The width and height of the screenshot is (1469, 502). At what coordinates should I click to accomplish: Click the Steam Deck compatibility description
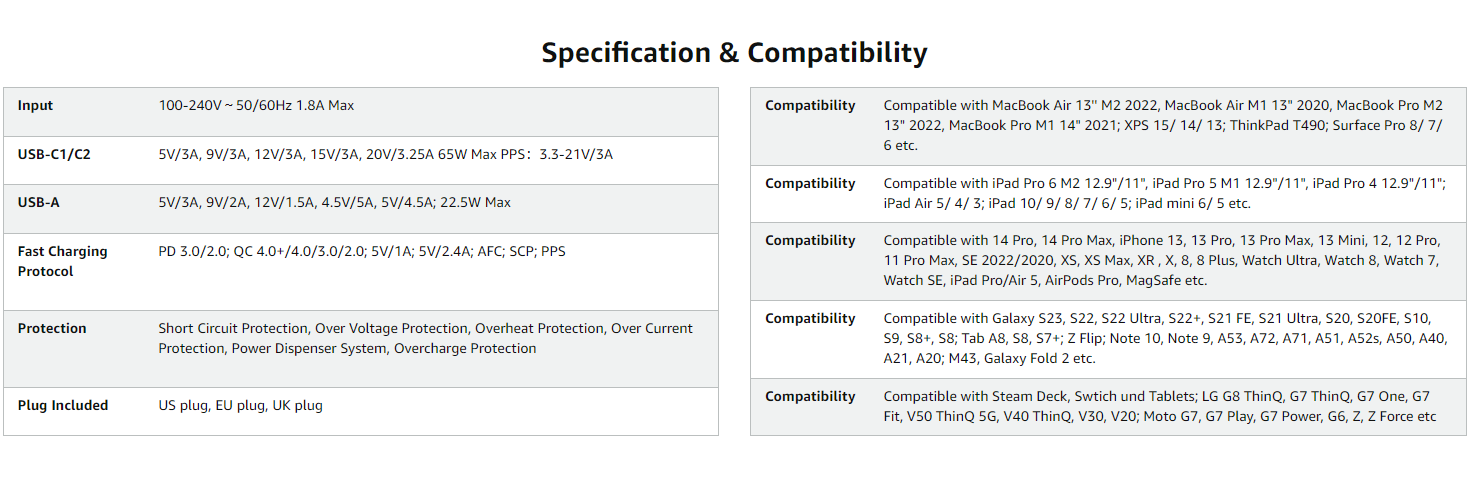1159,406
